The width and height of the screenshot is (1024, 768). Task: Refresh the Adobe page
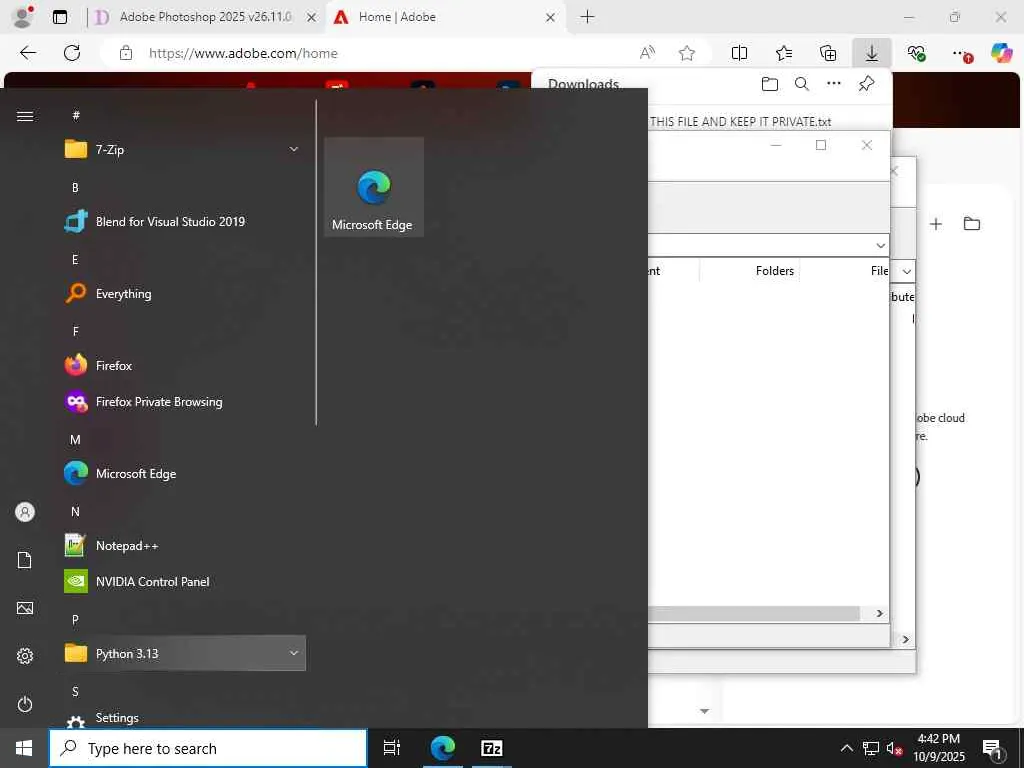click(72, 53)
